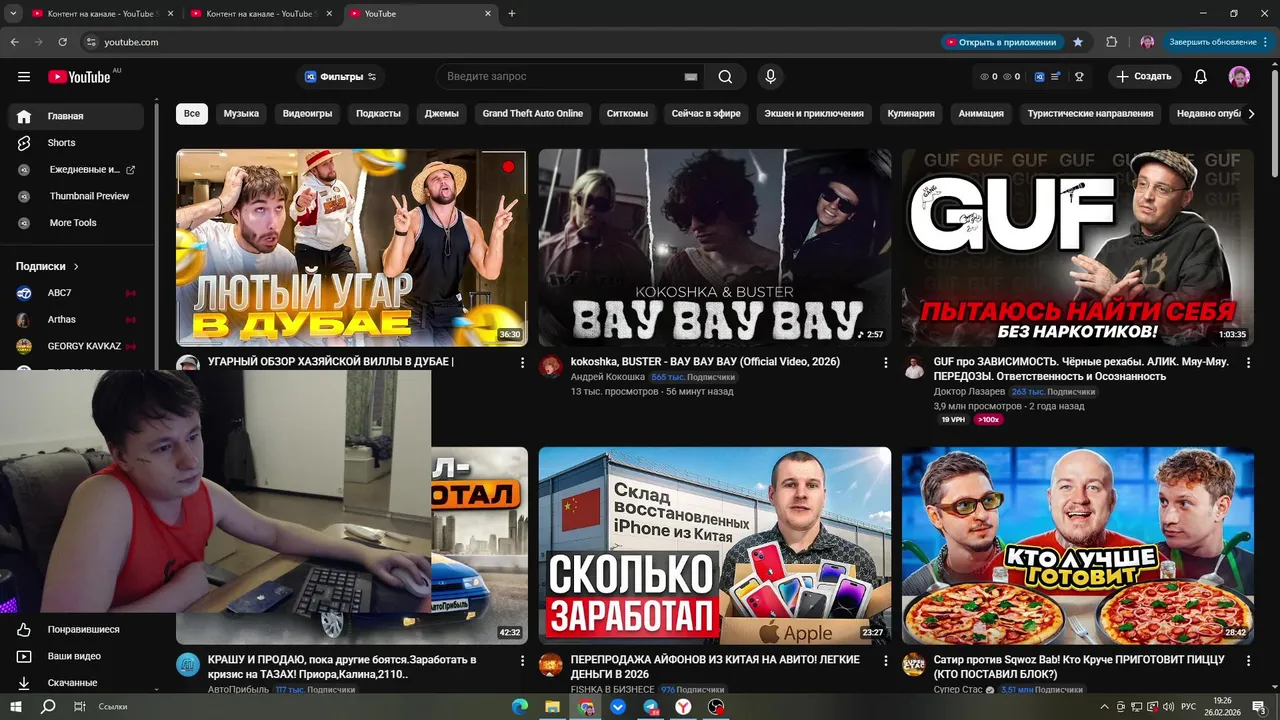Viewport: 1280px width, 720px height.
Task: Open more options for kokoshka BAY BAY BAY video
Action: 885,363
